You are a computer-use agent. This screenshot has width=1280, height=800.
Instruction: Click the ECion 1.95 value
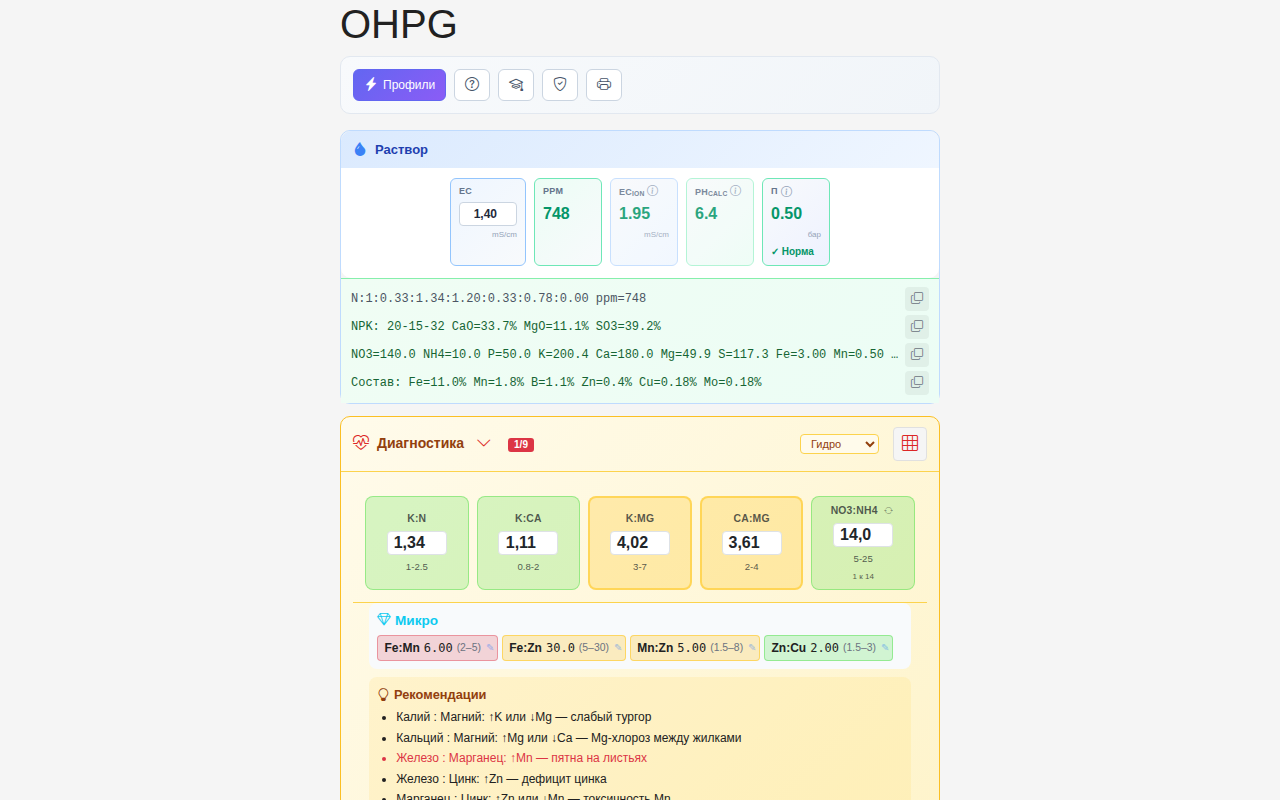point(634,213)
